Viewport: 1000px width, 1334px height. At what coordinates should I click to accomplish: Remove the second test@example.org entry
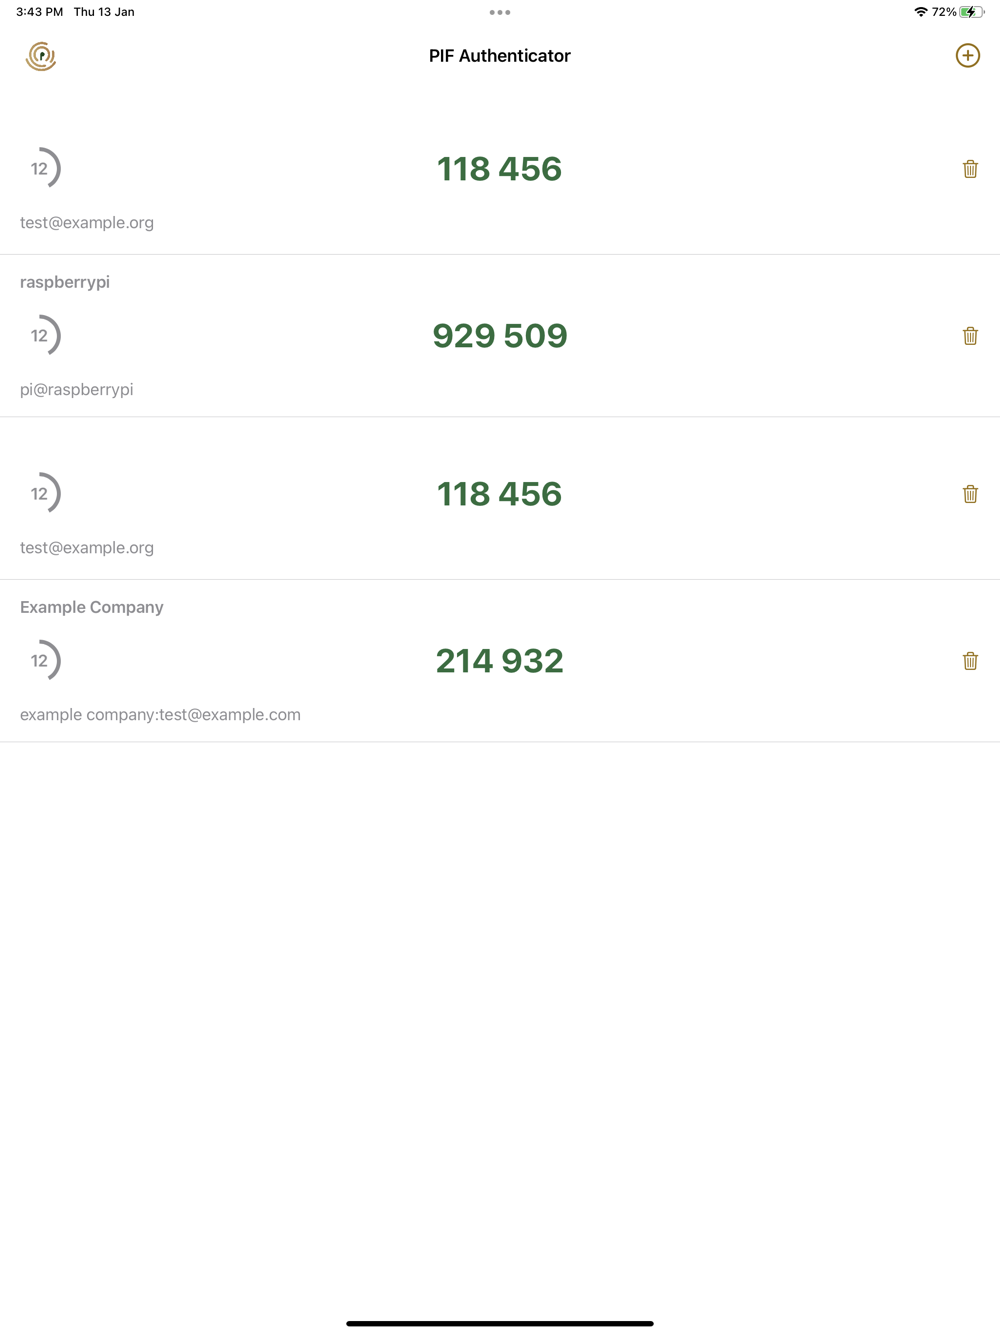click(x=970, y=494)
